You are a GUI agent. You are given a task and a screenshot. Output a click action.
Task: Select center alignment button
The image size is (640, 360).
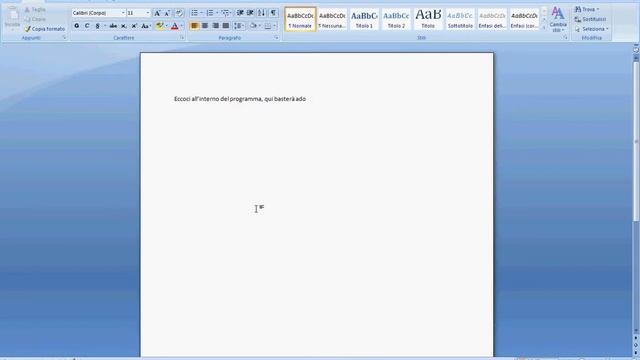tap(205, 26)
